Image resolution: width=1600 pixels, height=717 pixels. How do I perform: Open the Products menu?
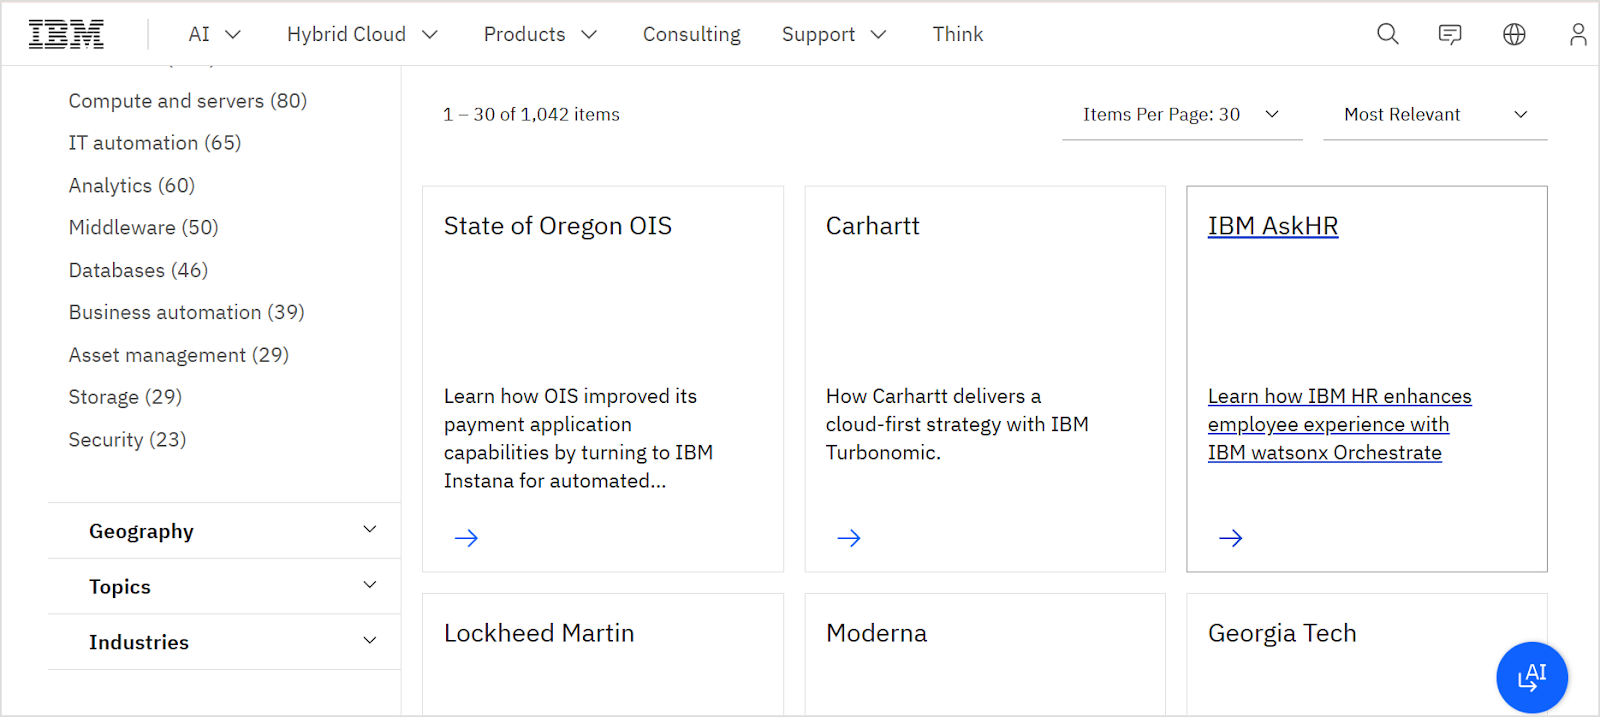coord(540,34)
